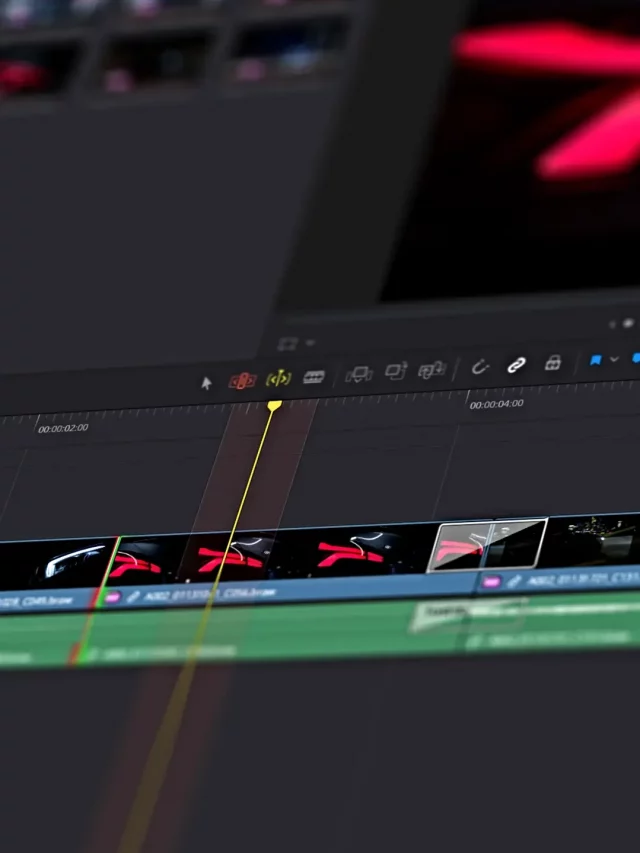Click the Overwrite Clip toolbar icon
Viewport: 640px width, 853px height.
(396, 371)
